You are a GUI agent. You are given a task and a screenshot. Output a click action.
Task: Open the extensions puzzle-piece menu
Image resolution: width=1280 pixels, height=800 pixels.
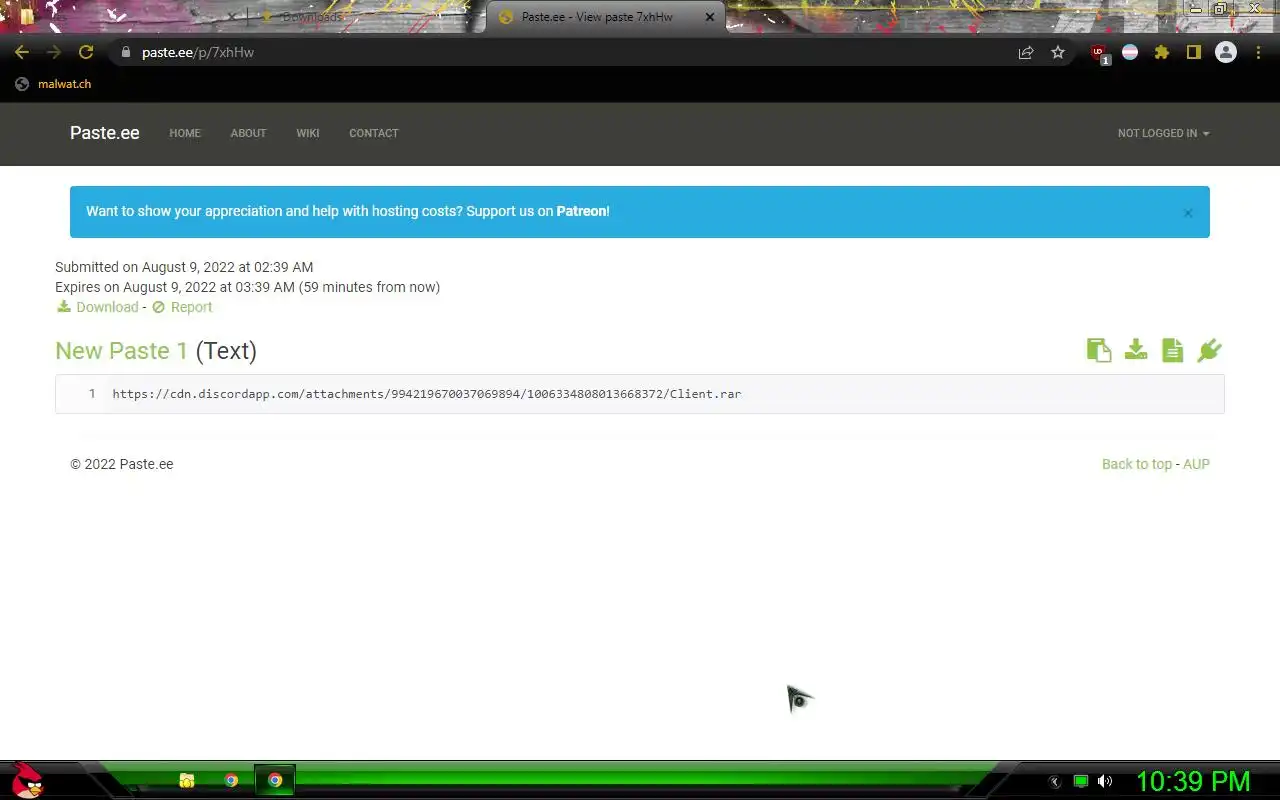pos(1162,52)
